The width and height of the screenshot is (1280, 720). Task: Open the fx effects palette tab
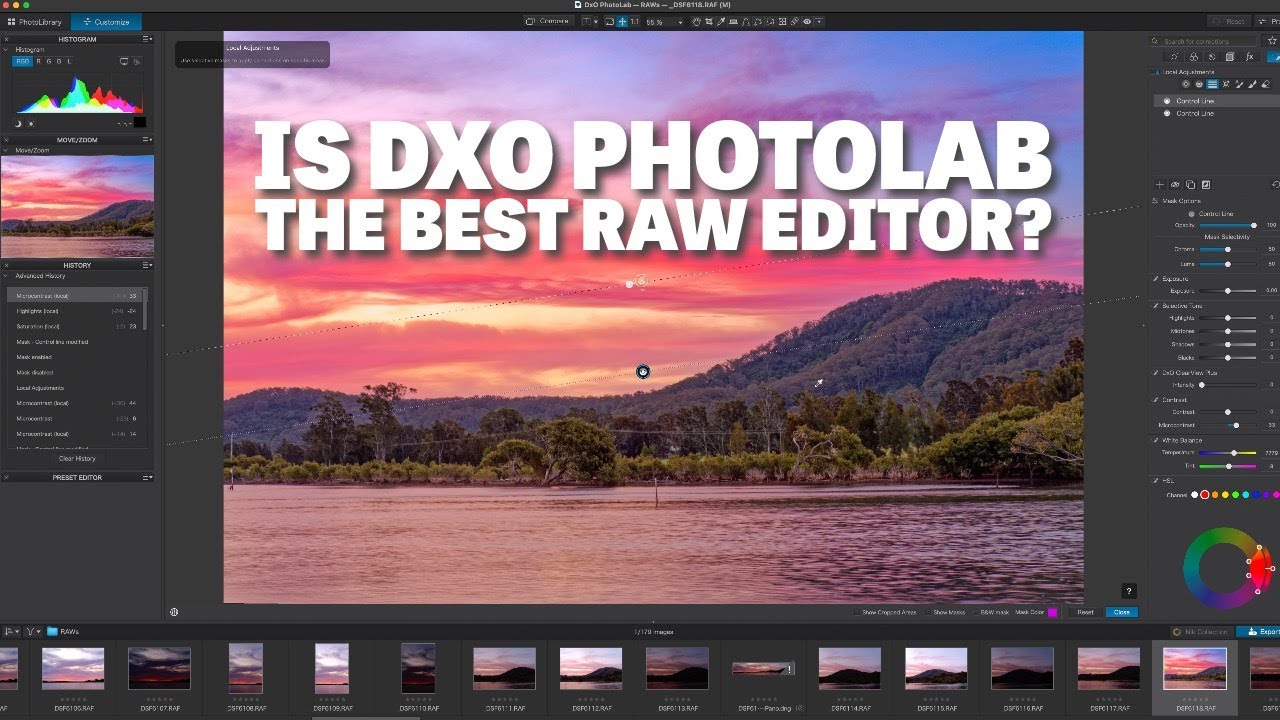pos(1250,57)
